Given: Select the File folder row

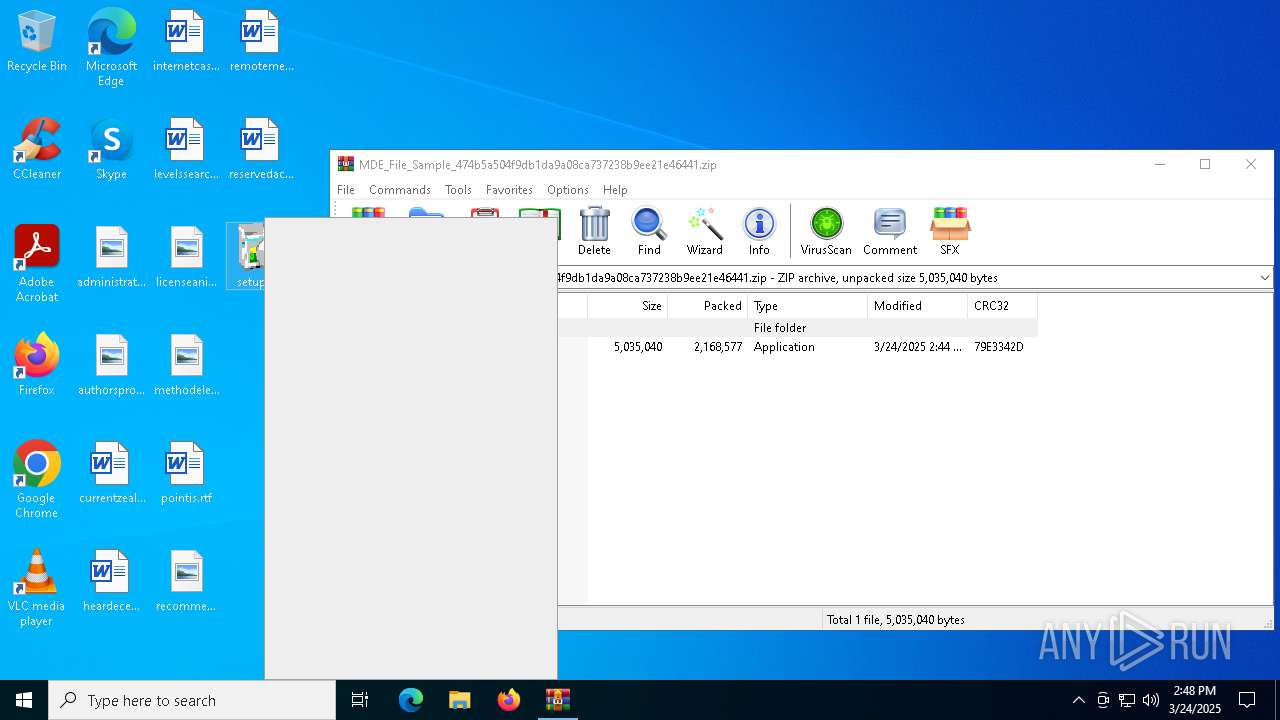Looking at the screenshot, I should 797,328.
